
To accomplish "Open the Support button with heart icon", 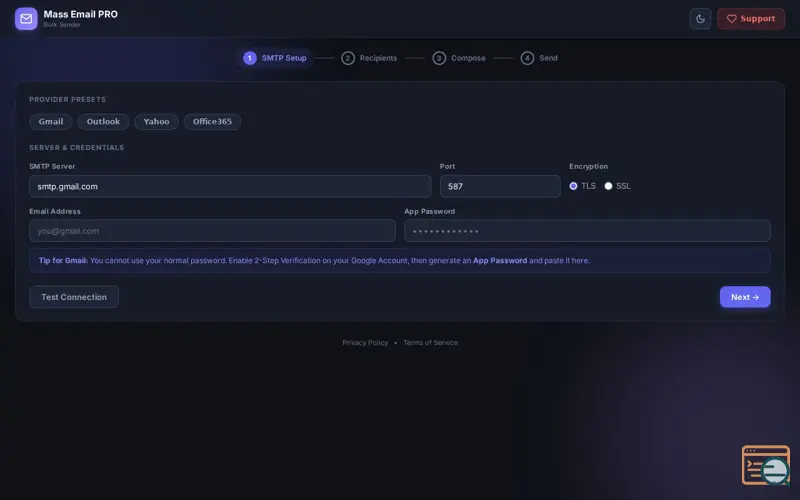I will pos(751,19).
